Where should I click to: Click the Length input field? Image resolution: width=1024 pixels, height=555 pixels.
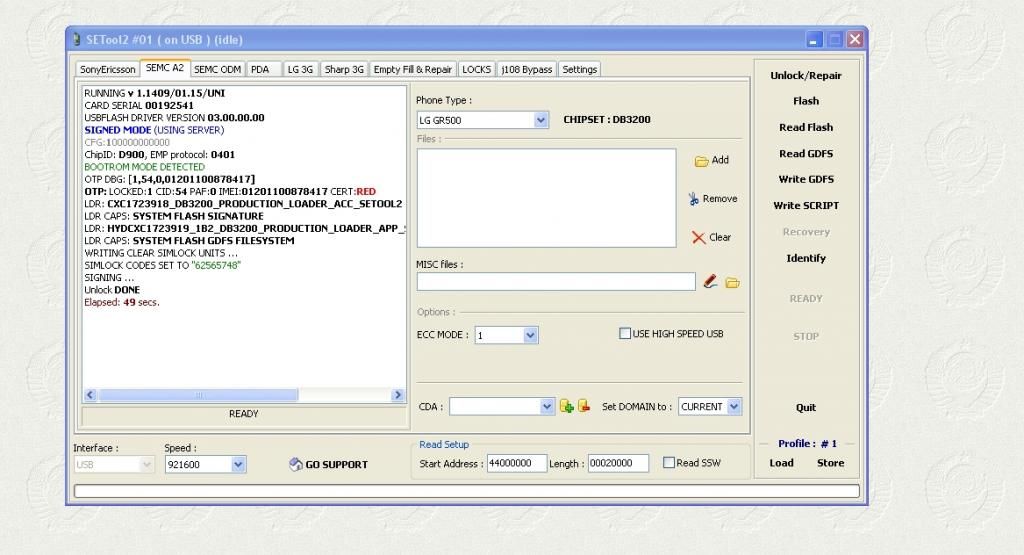pos(618,463)
